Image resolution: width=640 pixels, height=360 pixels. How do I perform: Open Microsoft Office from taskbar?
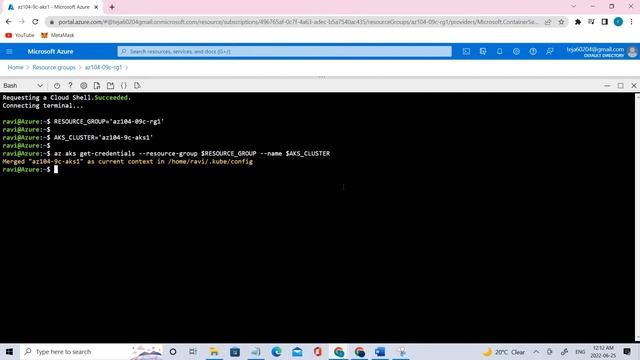point(318,352)
